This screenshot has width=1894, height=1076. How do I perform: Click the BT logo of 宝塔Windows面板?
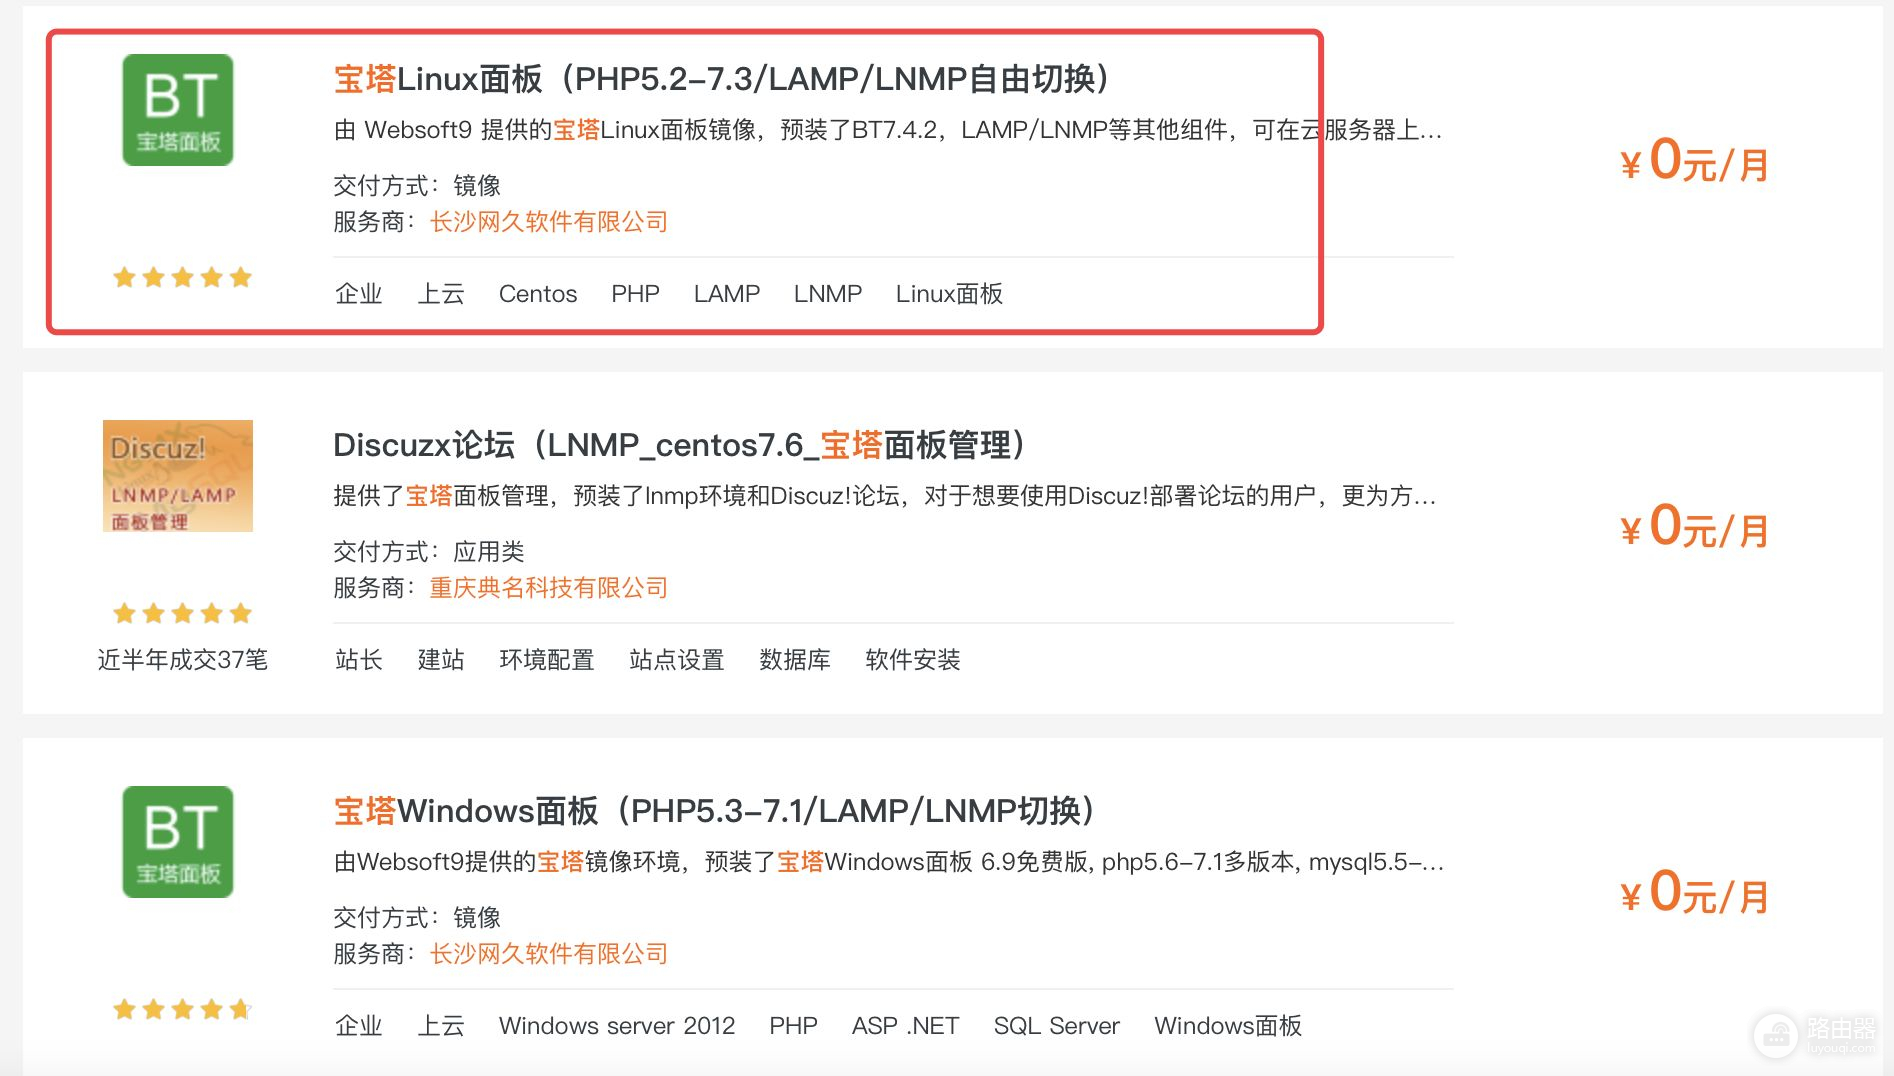tap(178, 842)
